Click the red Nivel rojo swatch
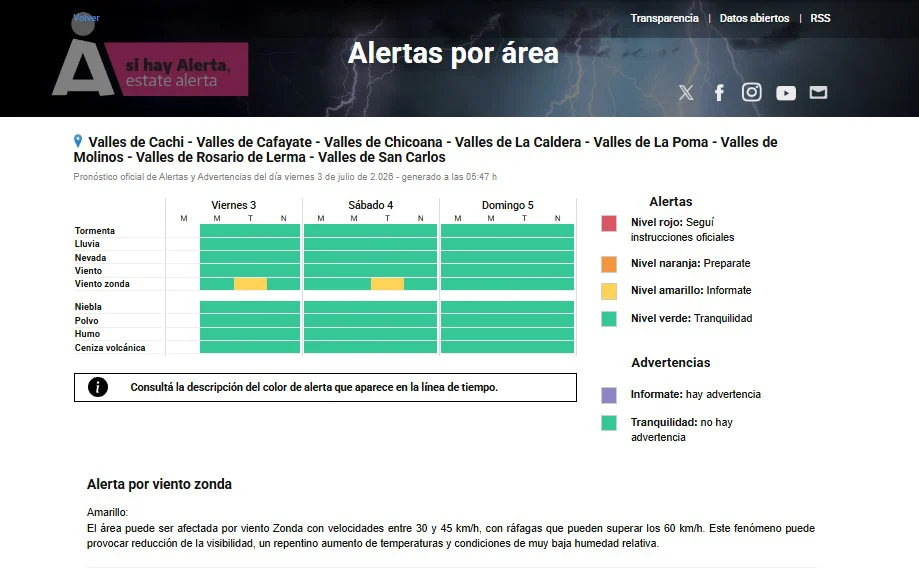This screenshot has width=919, height=568. click(x=609, y=223)
